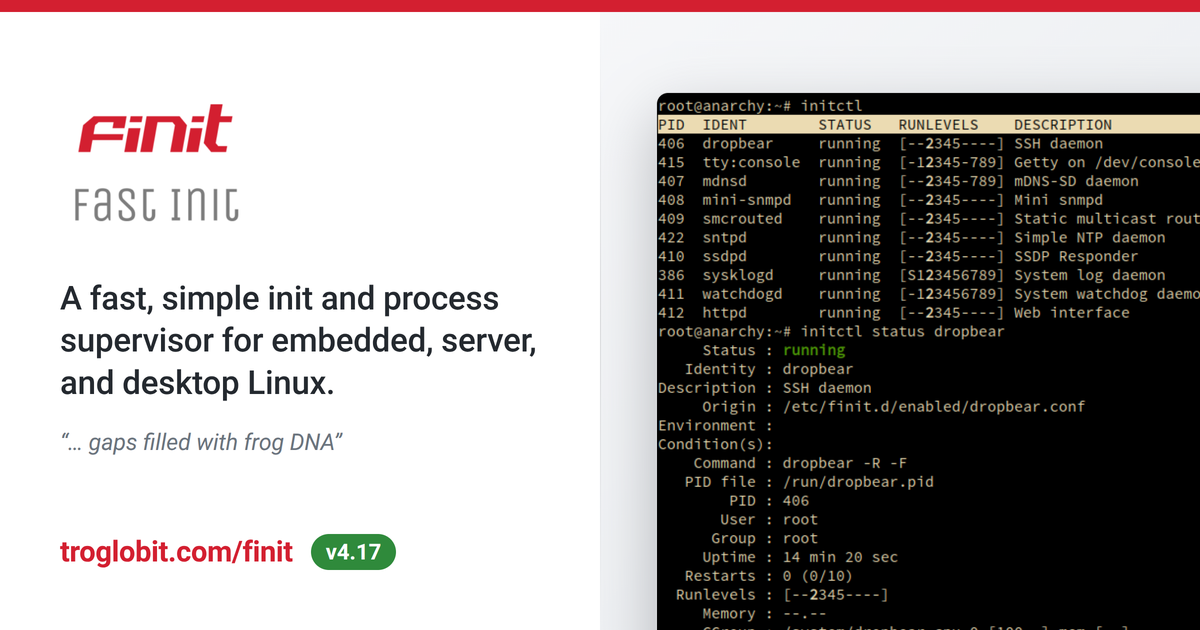1200x630 pixels.
Task: Click the tagline 'A fast, simple init' paragraph
Action: point(300,340)
